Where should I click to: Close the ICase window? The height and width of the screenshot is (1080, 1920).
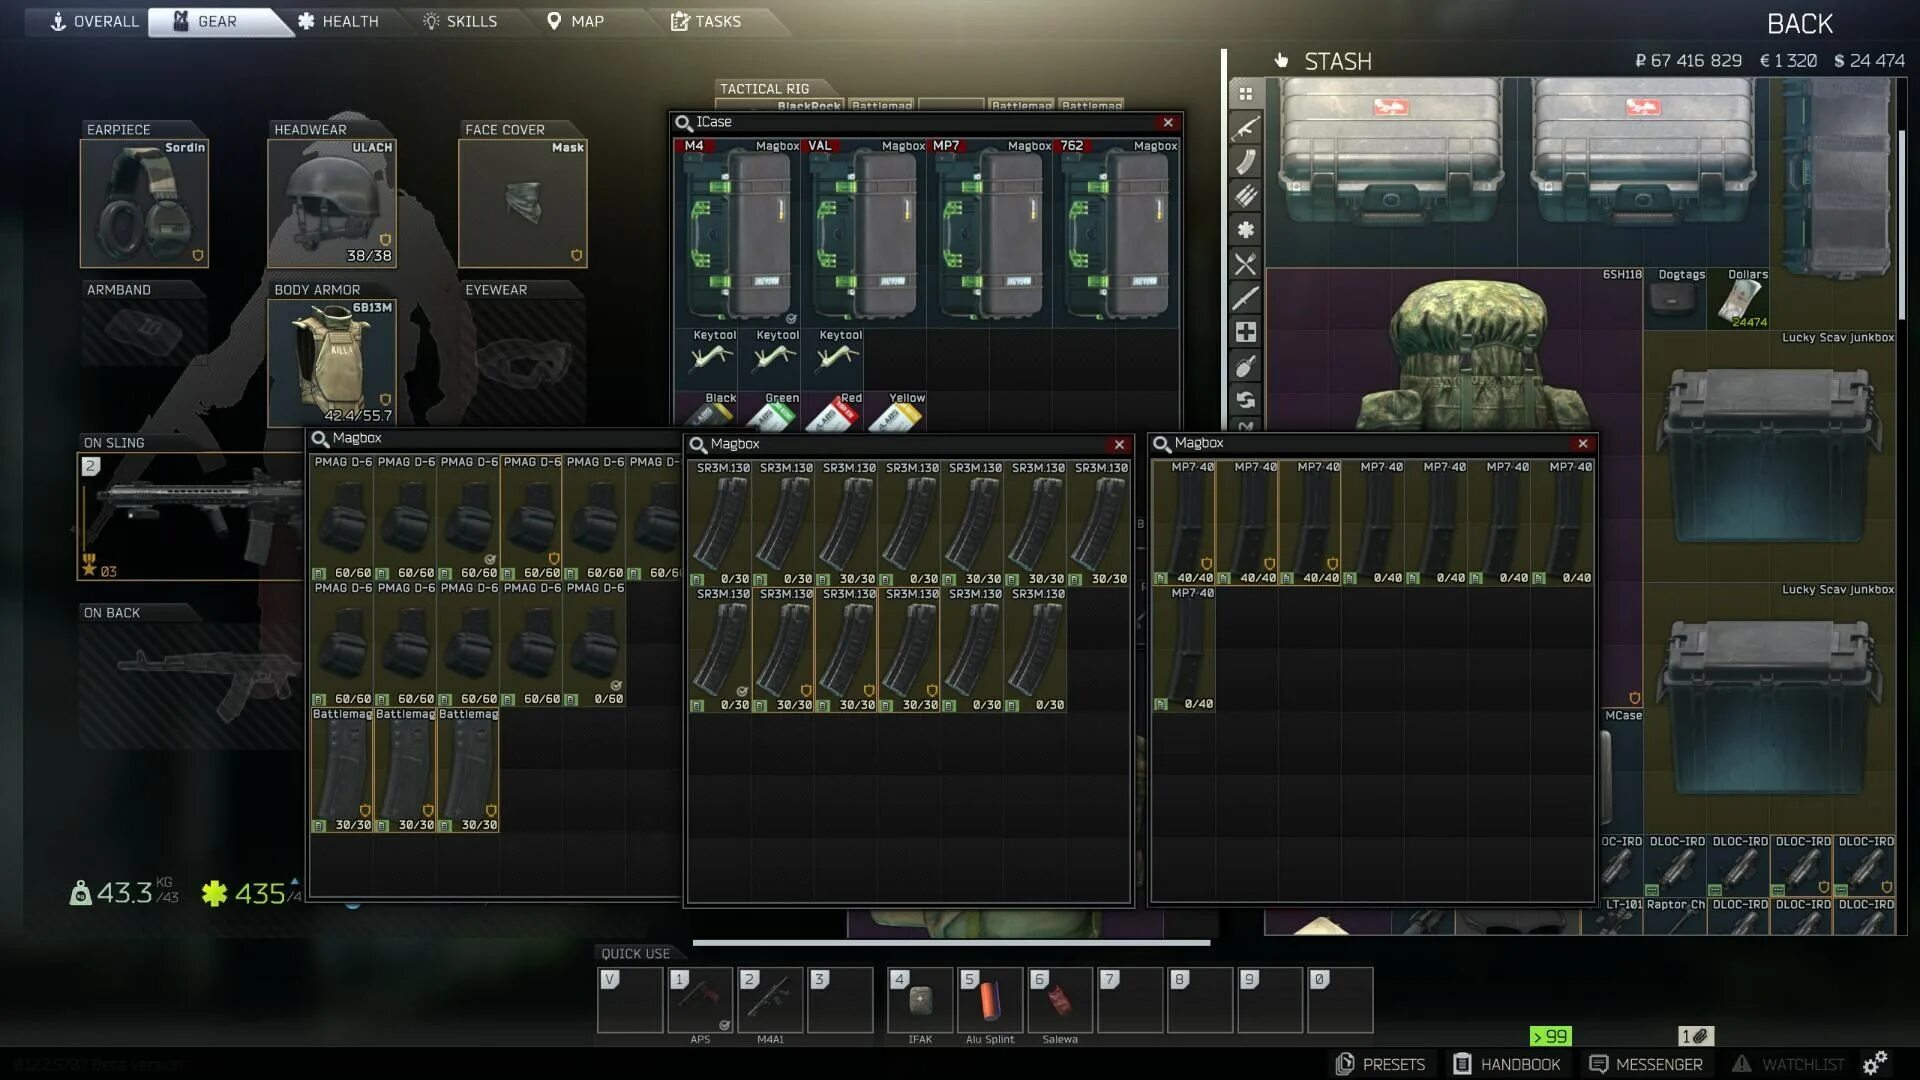coord(1168,122)
